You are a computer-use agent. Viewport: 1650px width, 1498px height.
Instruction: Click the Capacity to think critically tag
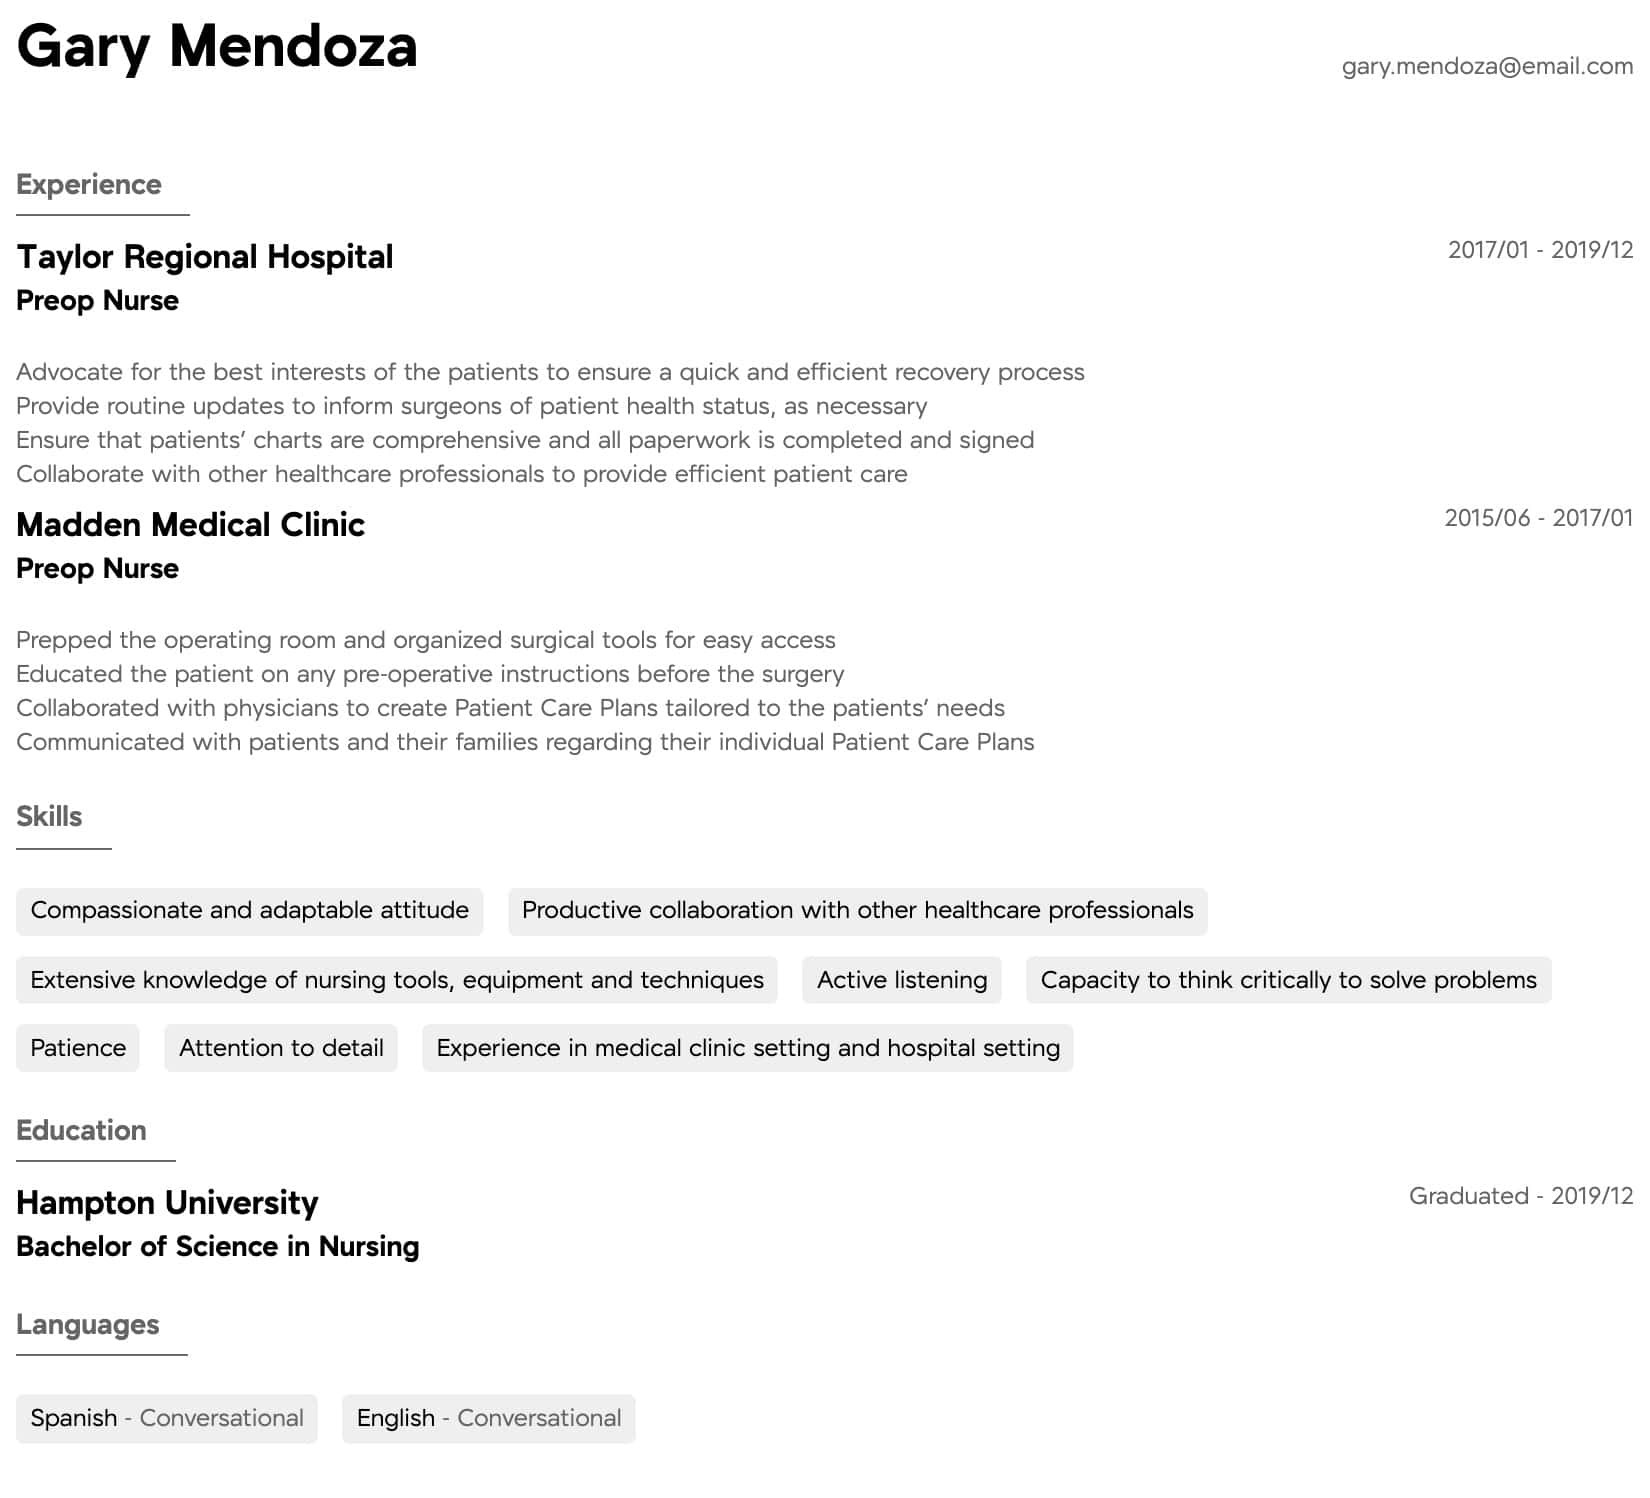(x=1288, y=980)
